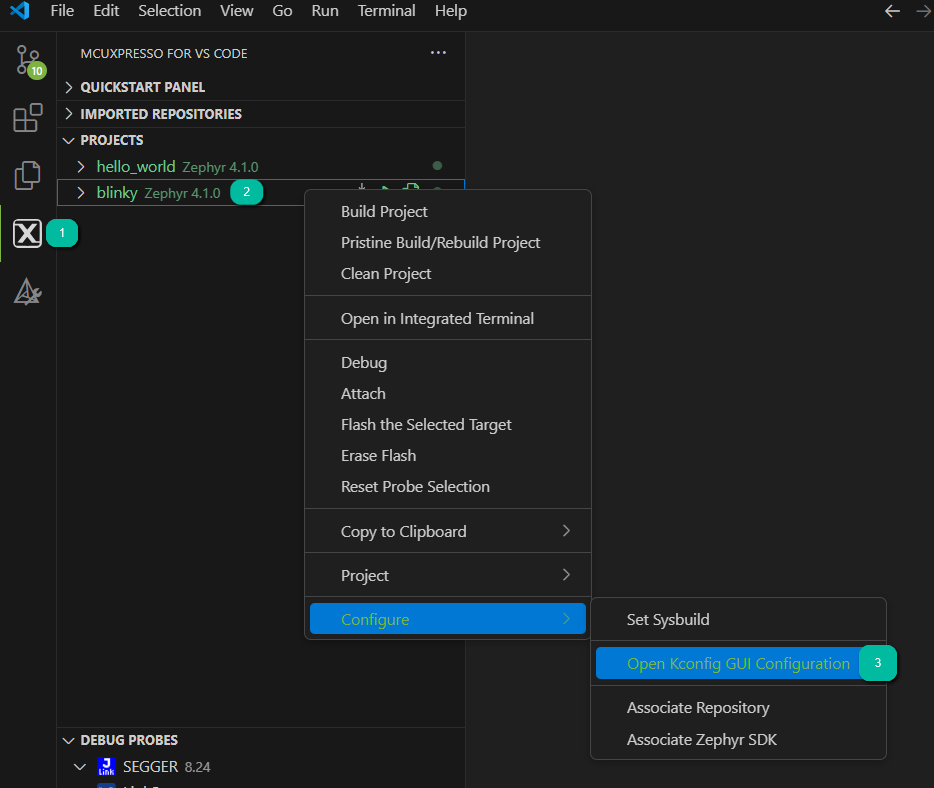Open the Extensions view icon

click(27, 118)
